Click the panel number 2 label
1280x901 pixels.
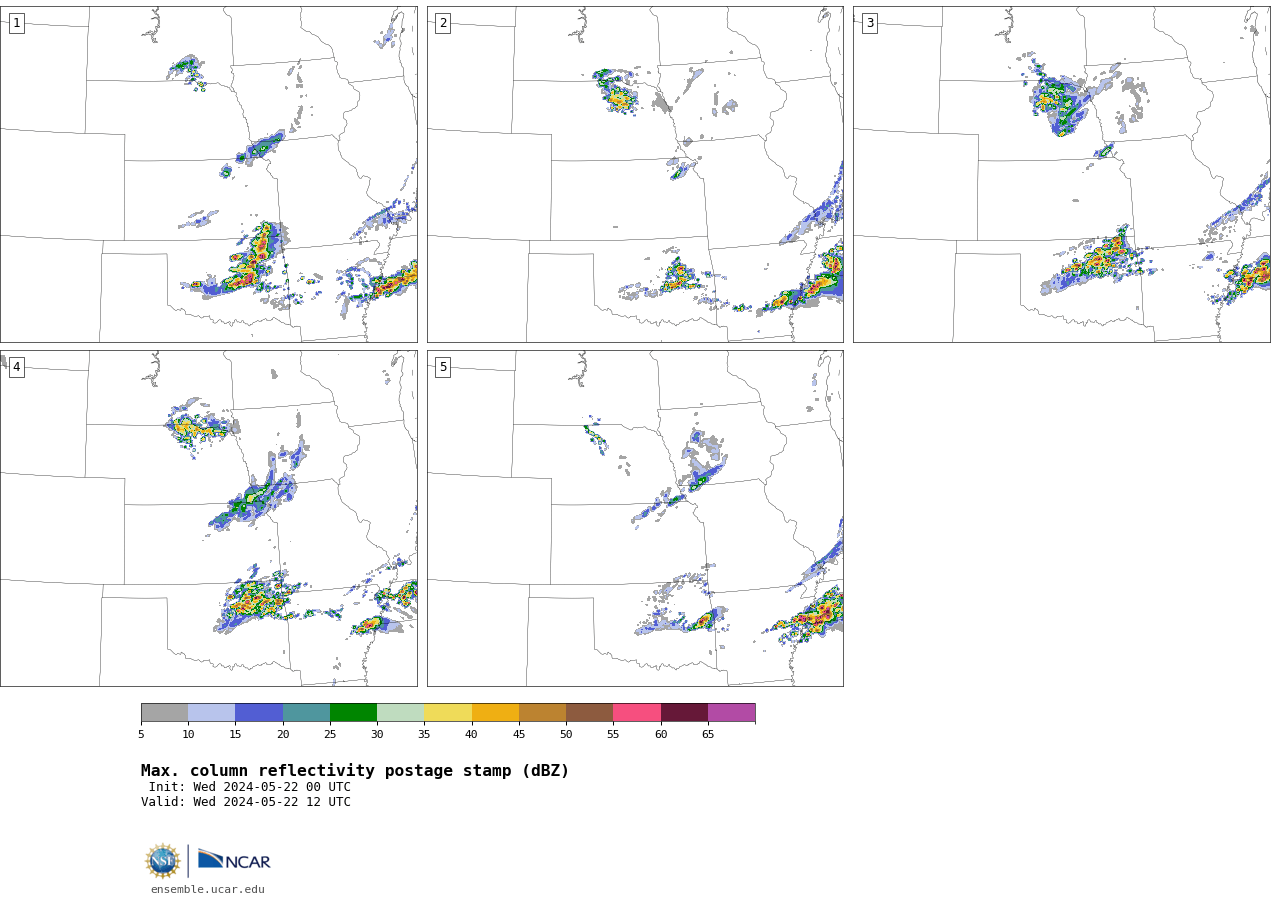[443, 23]
